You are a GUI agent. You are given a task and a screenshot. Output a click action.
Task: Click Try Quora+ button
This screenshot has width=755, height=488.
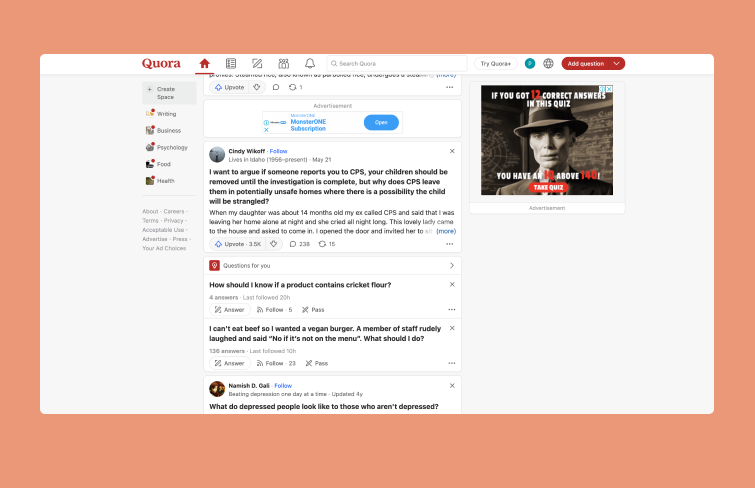(x=495, y=64)
